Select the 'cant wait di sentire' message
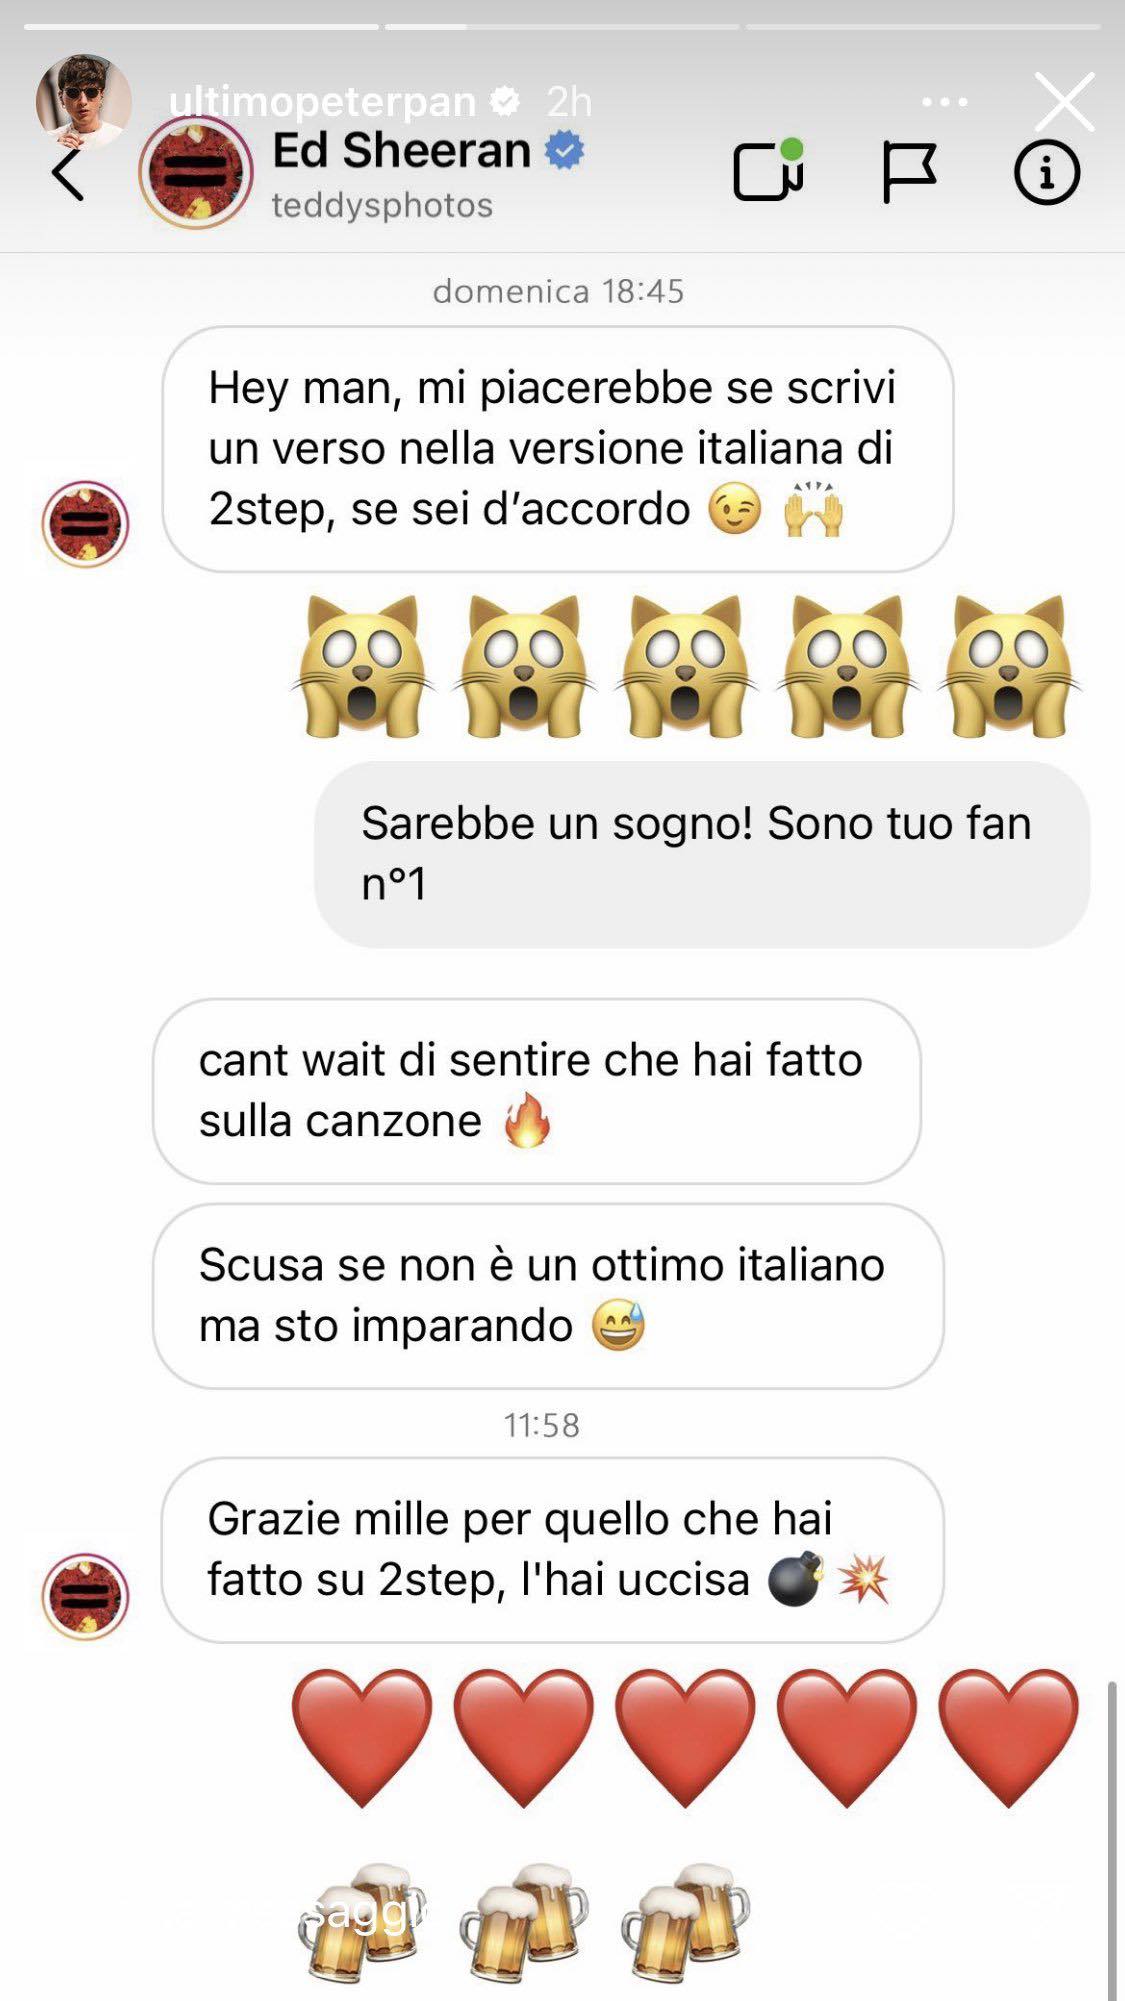The height and width of the screenshot is (2001, 1125). [537, 1091]
